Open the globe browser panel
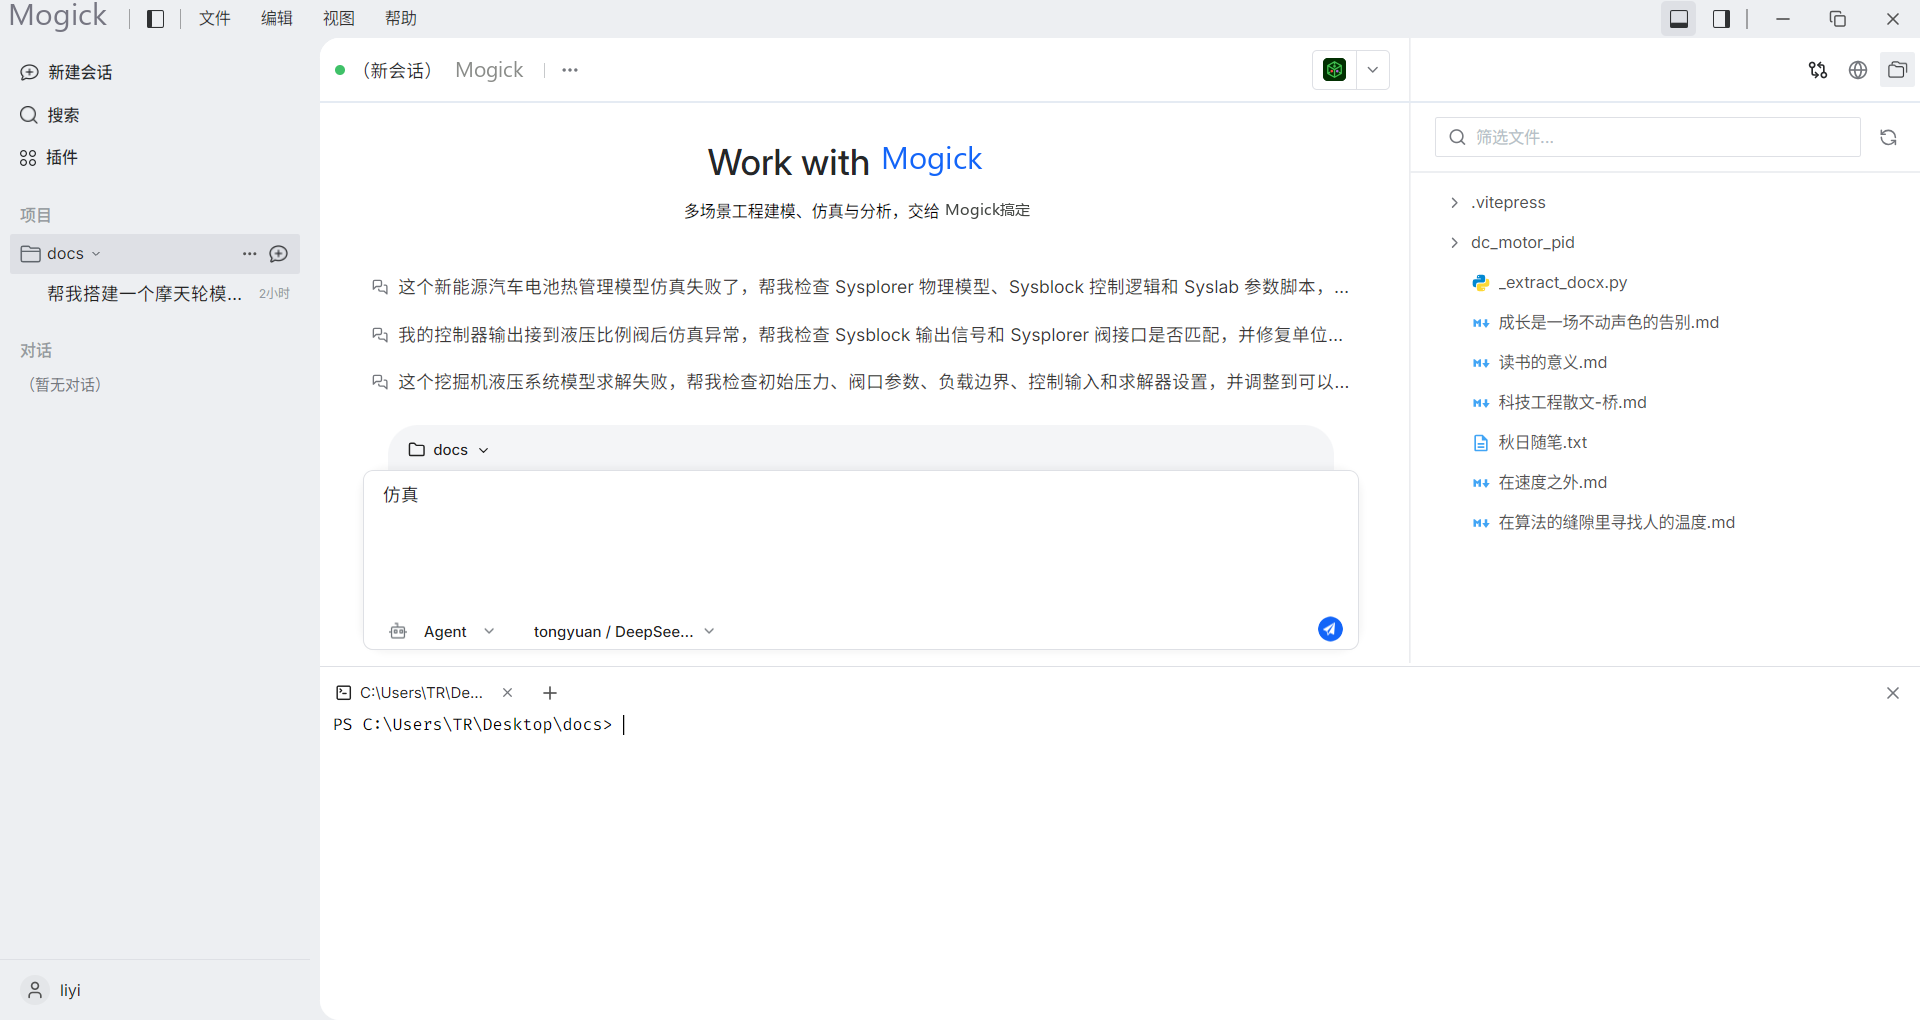 [x=1858, y=70]
